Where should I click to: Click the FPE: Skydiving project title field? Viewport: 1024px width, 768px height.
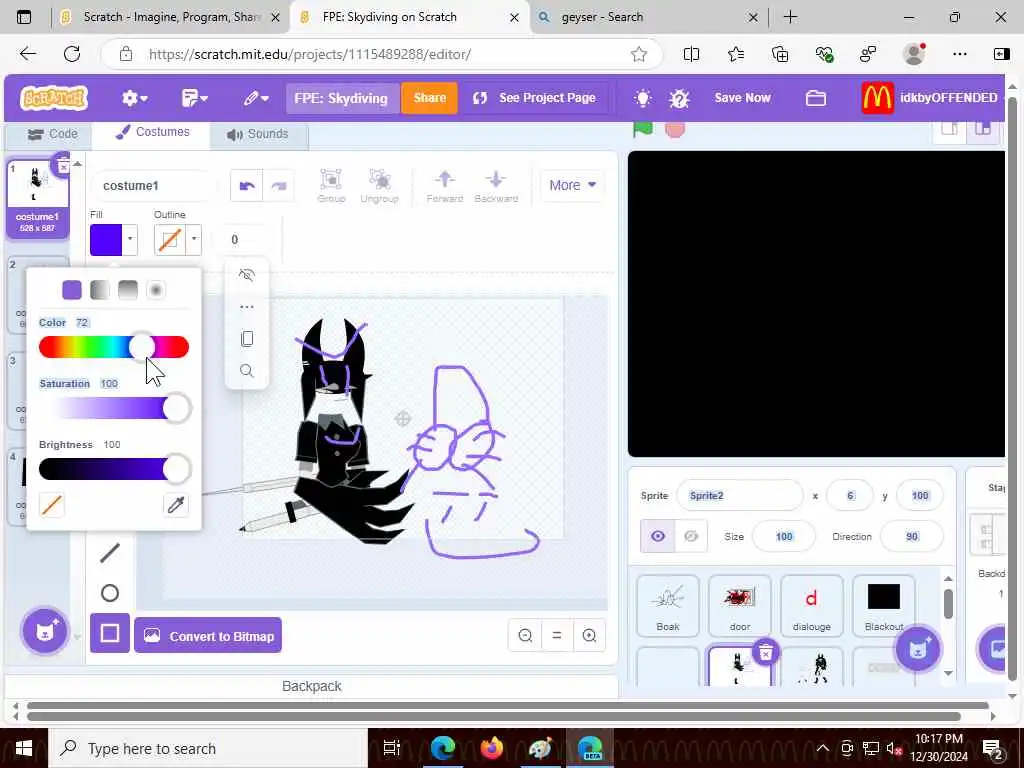(342, 98)
